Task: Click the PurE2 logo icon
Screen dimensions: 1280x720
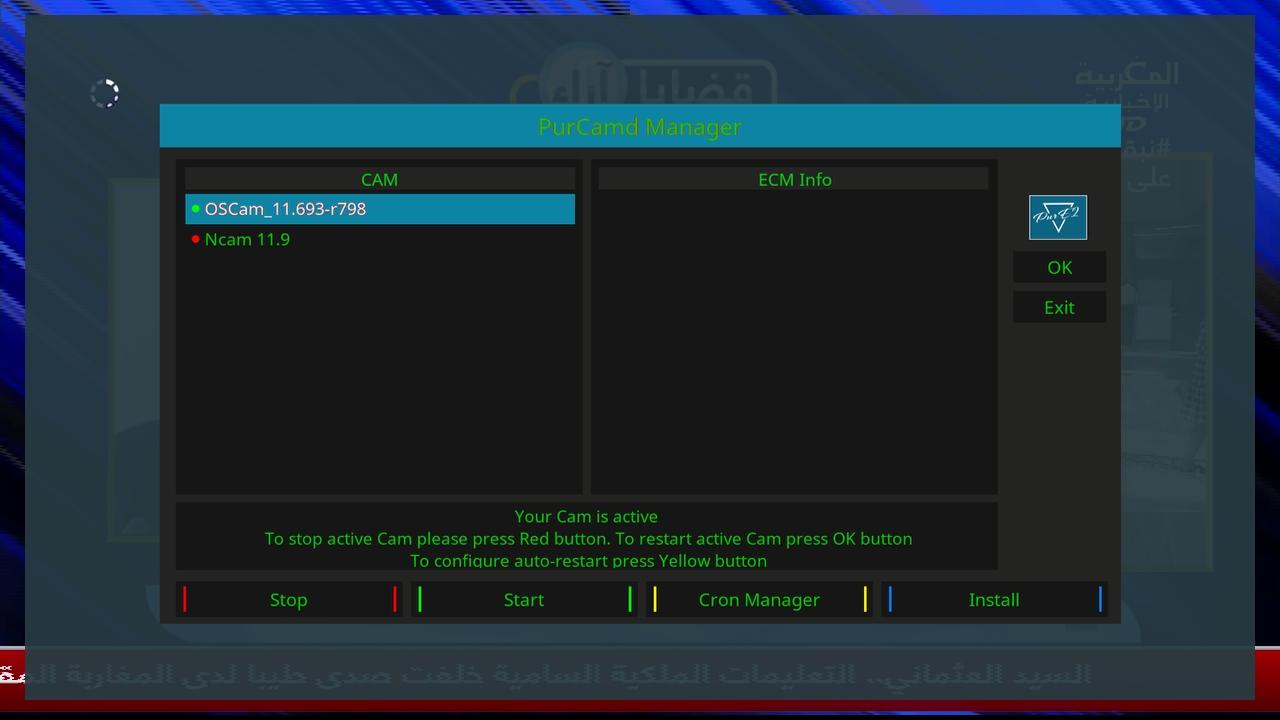Action: (x=1058, y=217)
